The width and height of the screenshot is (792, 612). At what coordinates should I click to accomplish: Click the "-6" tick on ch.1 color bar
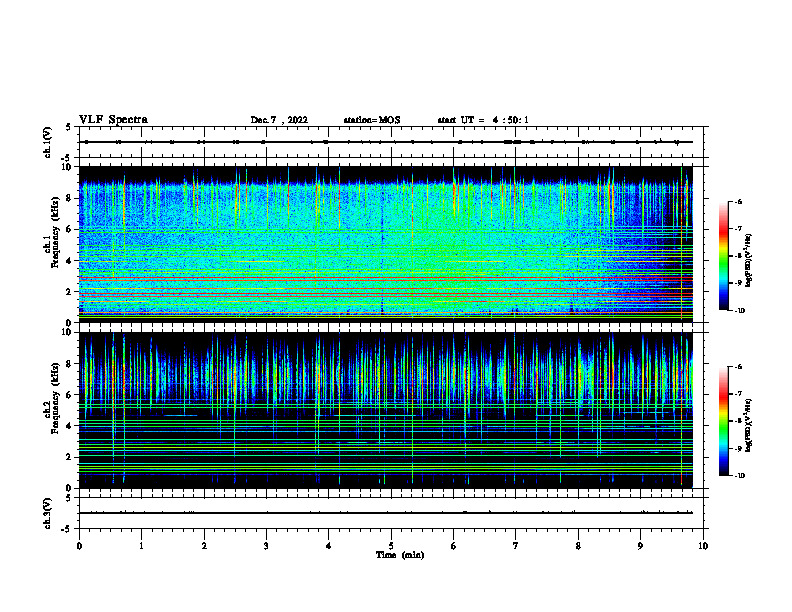(x=739, y=202)
